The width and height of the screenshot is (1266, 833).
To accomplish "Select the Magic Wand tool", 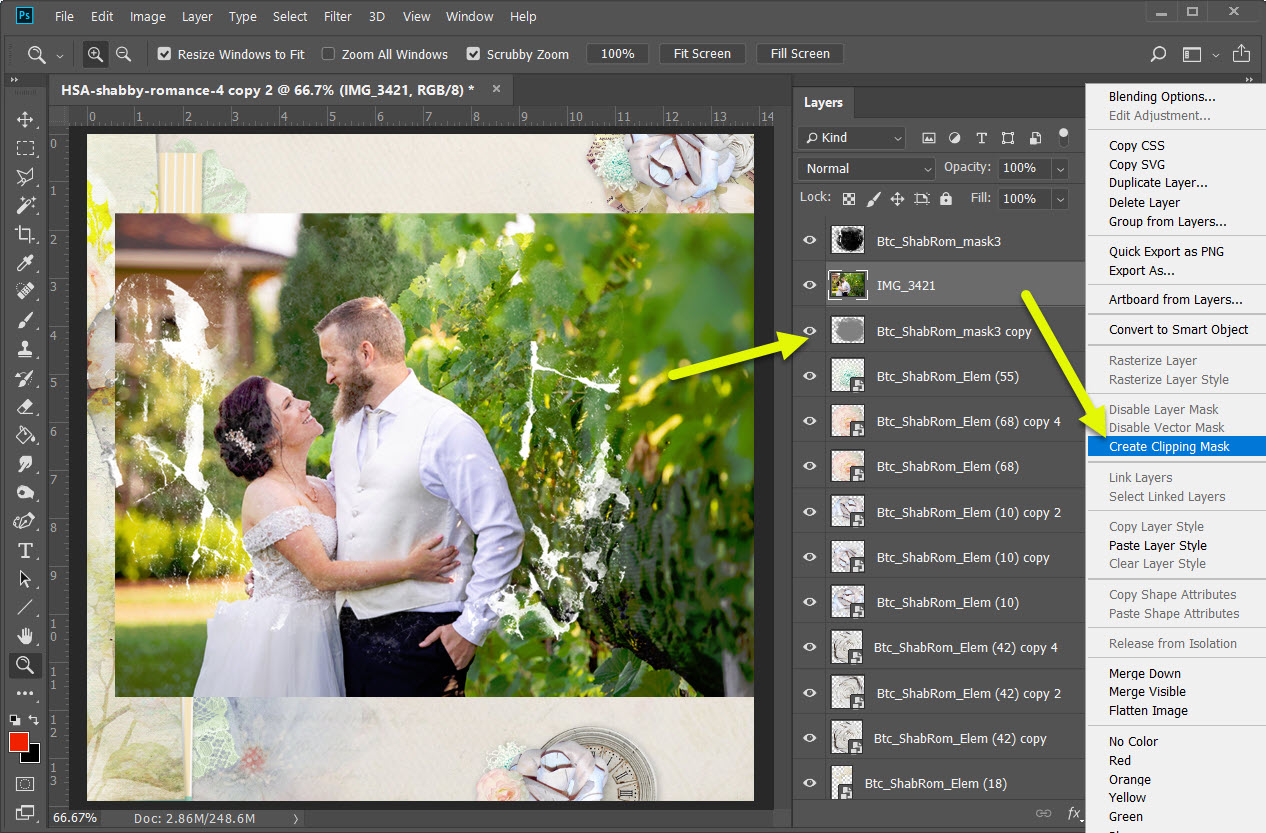I will click(x=25, y=205).
